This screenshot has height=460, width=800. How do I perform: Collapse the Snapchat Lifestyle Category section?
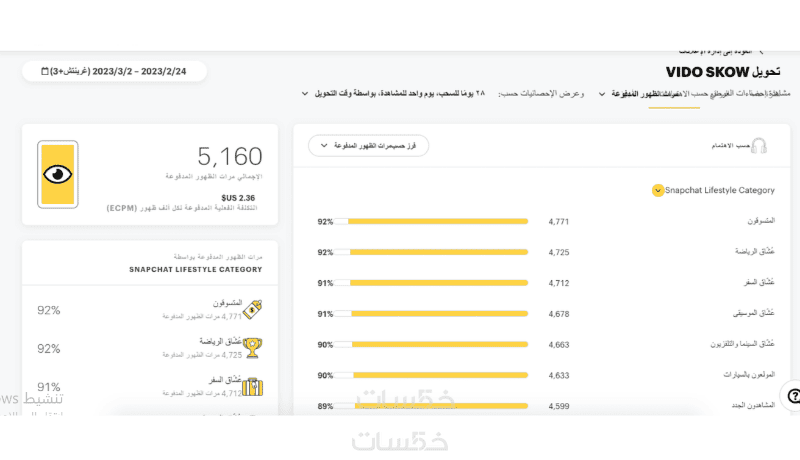(x=657, y=190)
